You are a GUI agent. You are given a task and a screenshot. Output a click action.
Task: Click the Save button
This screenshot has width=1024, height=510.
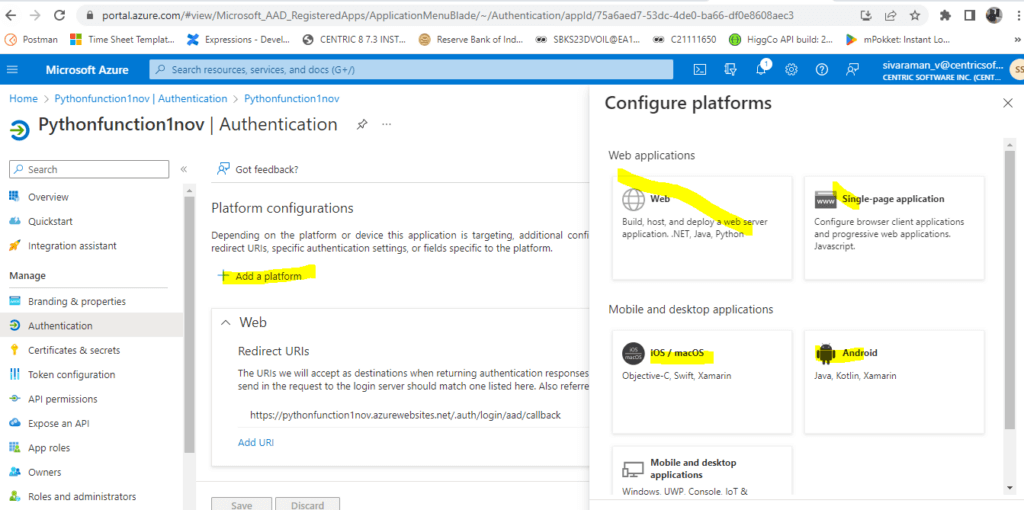point(241,505)
